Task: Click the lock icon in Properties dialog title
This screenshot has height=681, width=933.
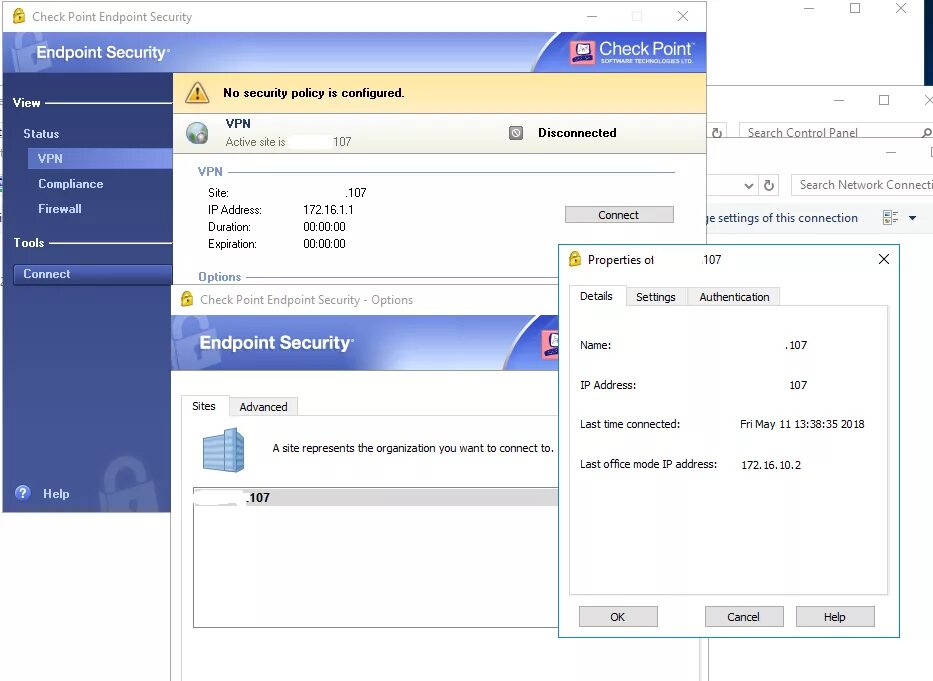Action: coord(575,259)
